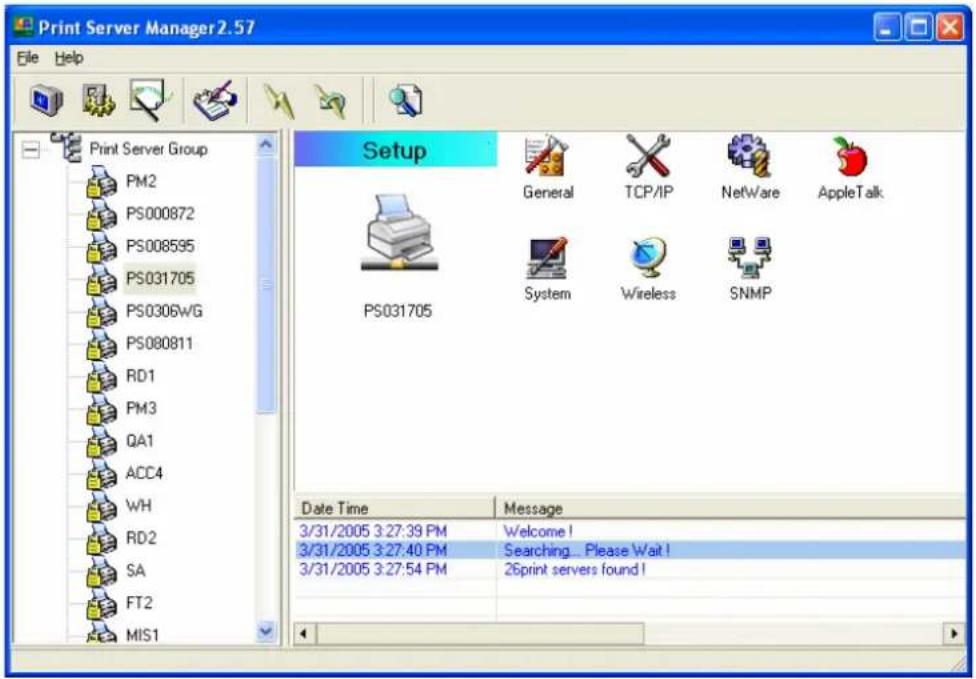Image resolution: width=976 pixels, height=679 pixels.
Task: Select SA print server
Action: pyautogui.click(x=135, y=570)
